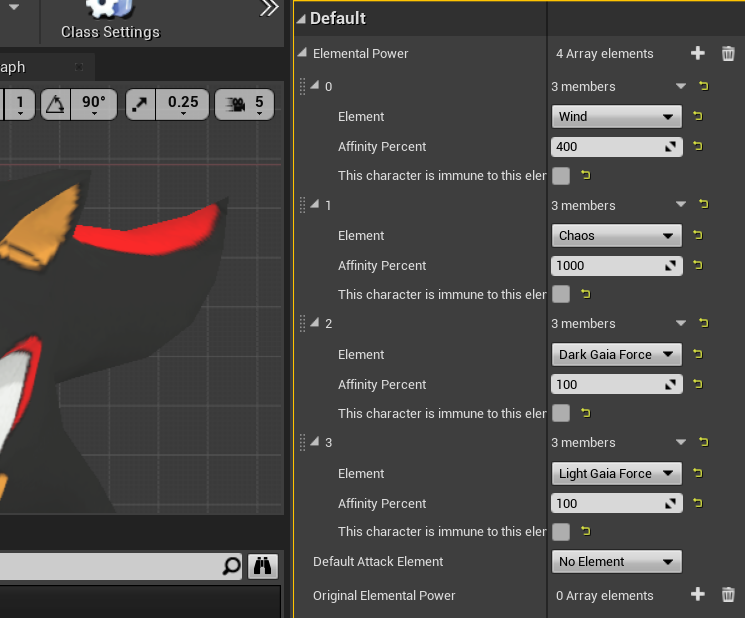This screenshot has height=618, width=745.
Task: Open Element dropdown showing Light Gaia Force
Action: [616, 474]
